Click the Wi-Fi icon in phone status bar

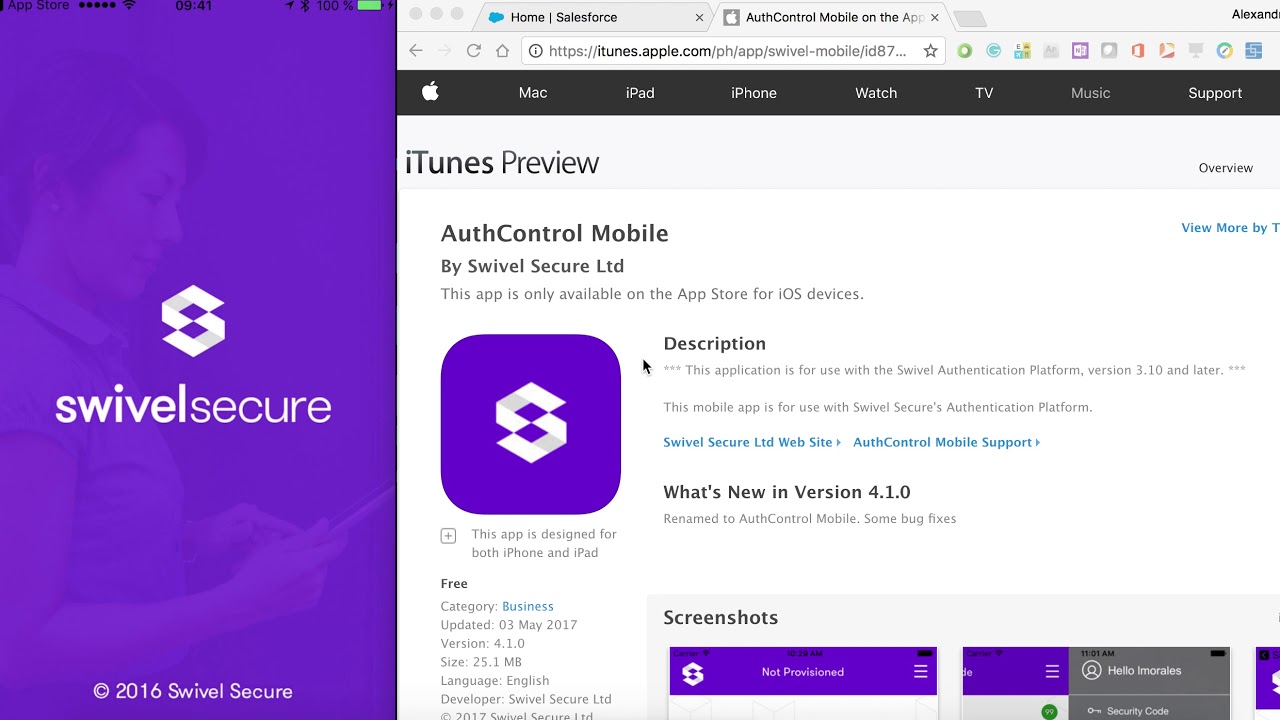tap(129, 6)
